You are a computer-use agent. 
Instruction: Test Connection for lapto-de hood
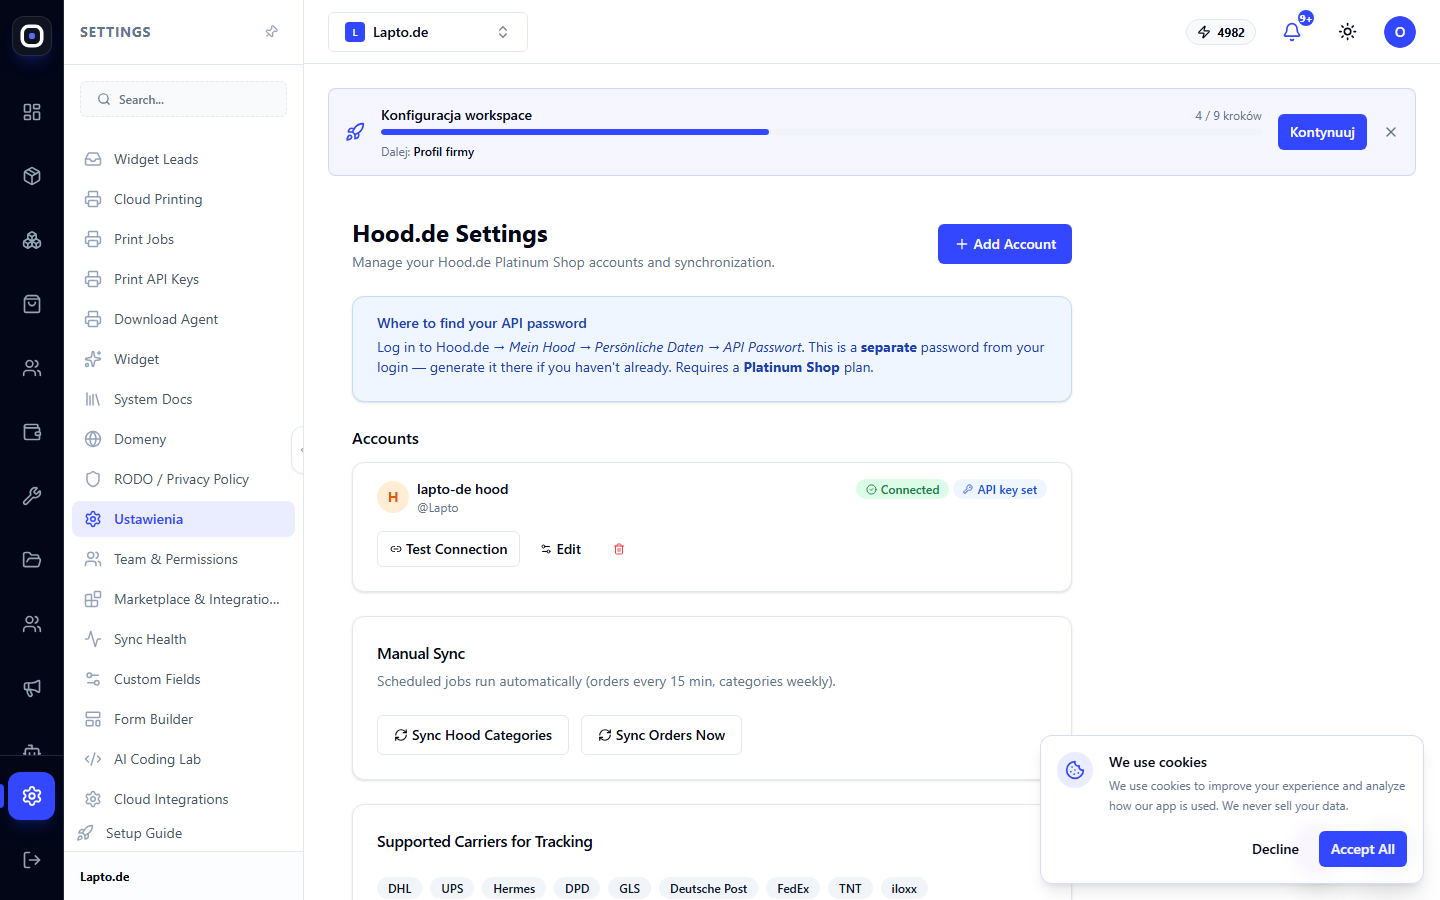click(448, 549)
